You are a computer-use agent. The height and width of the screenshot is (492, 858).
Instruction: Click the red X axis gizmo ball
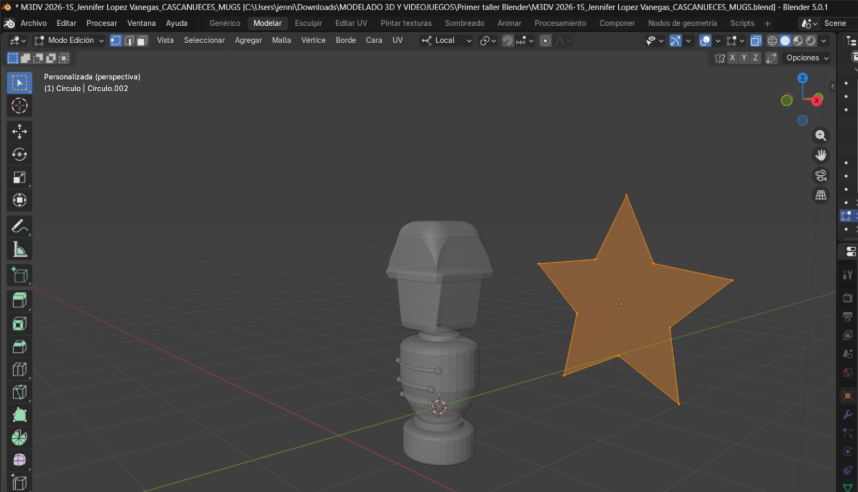[817, 100]
